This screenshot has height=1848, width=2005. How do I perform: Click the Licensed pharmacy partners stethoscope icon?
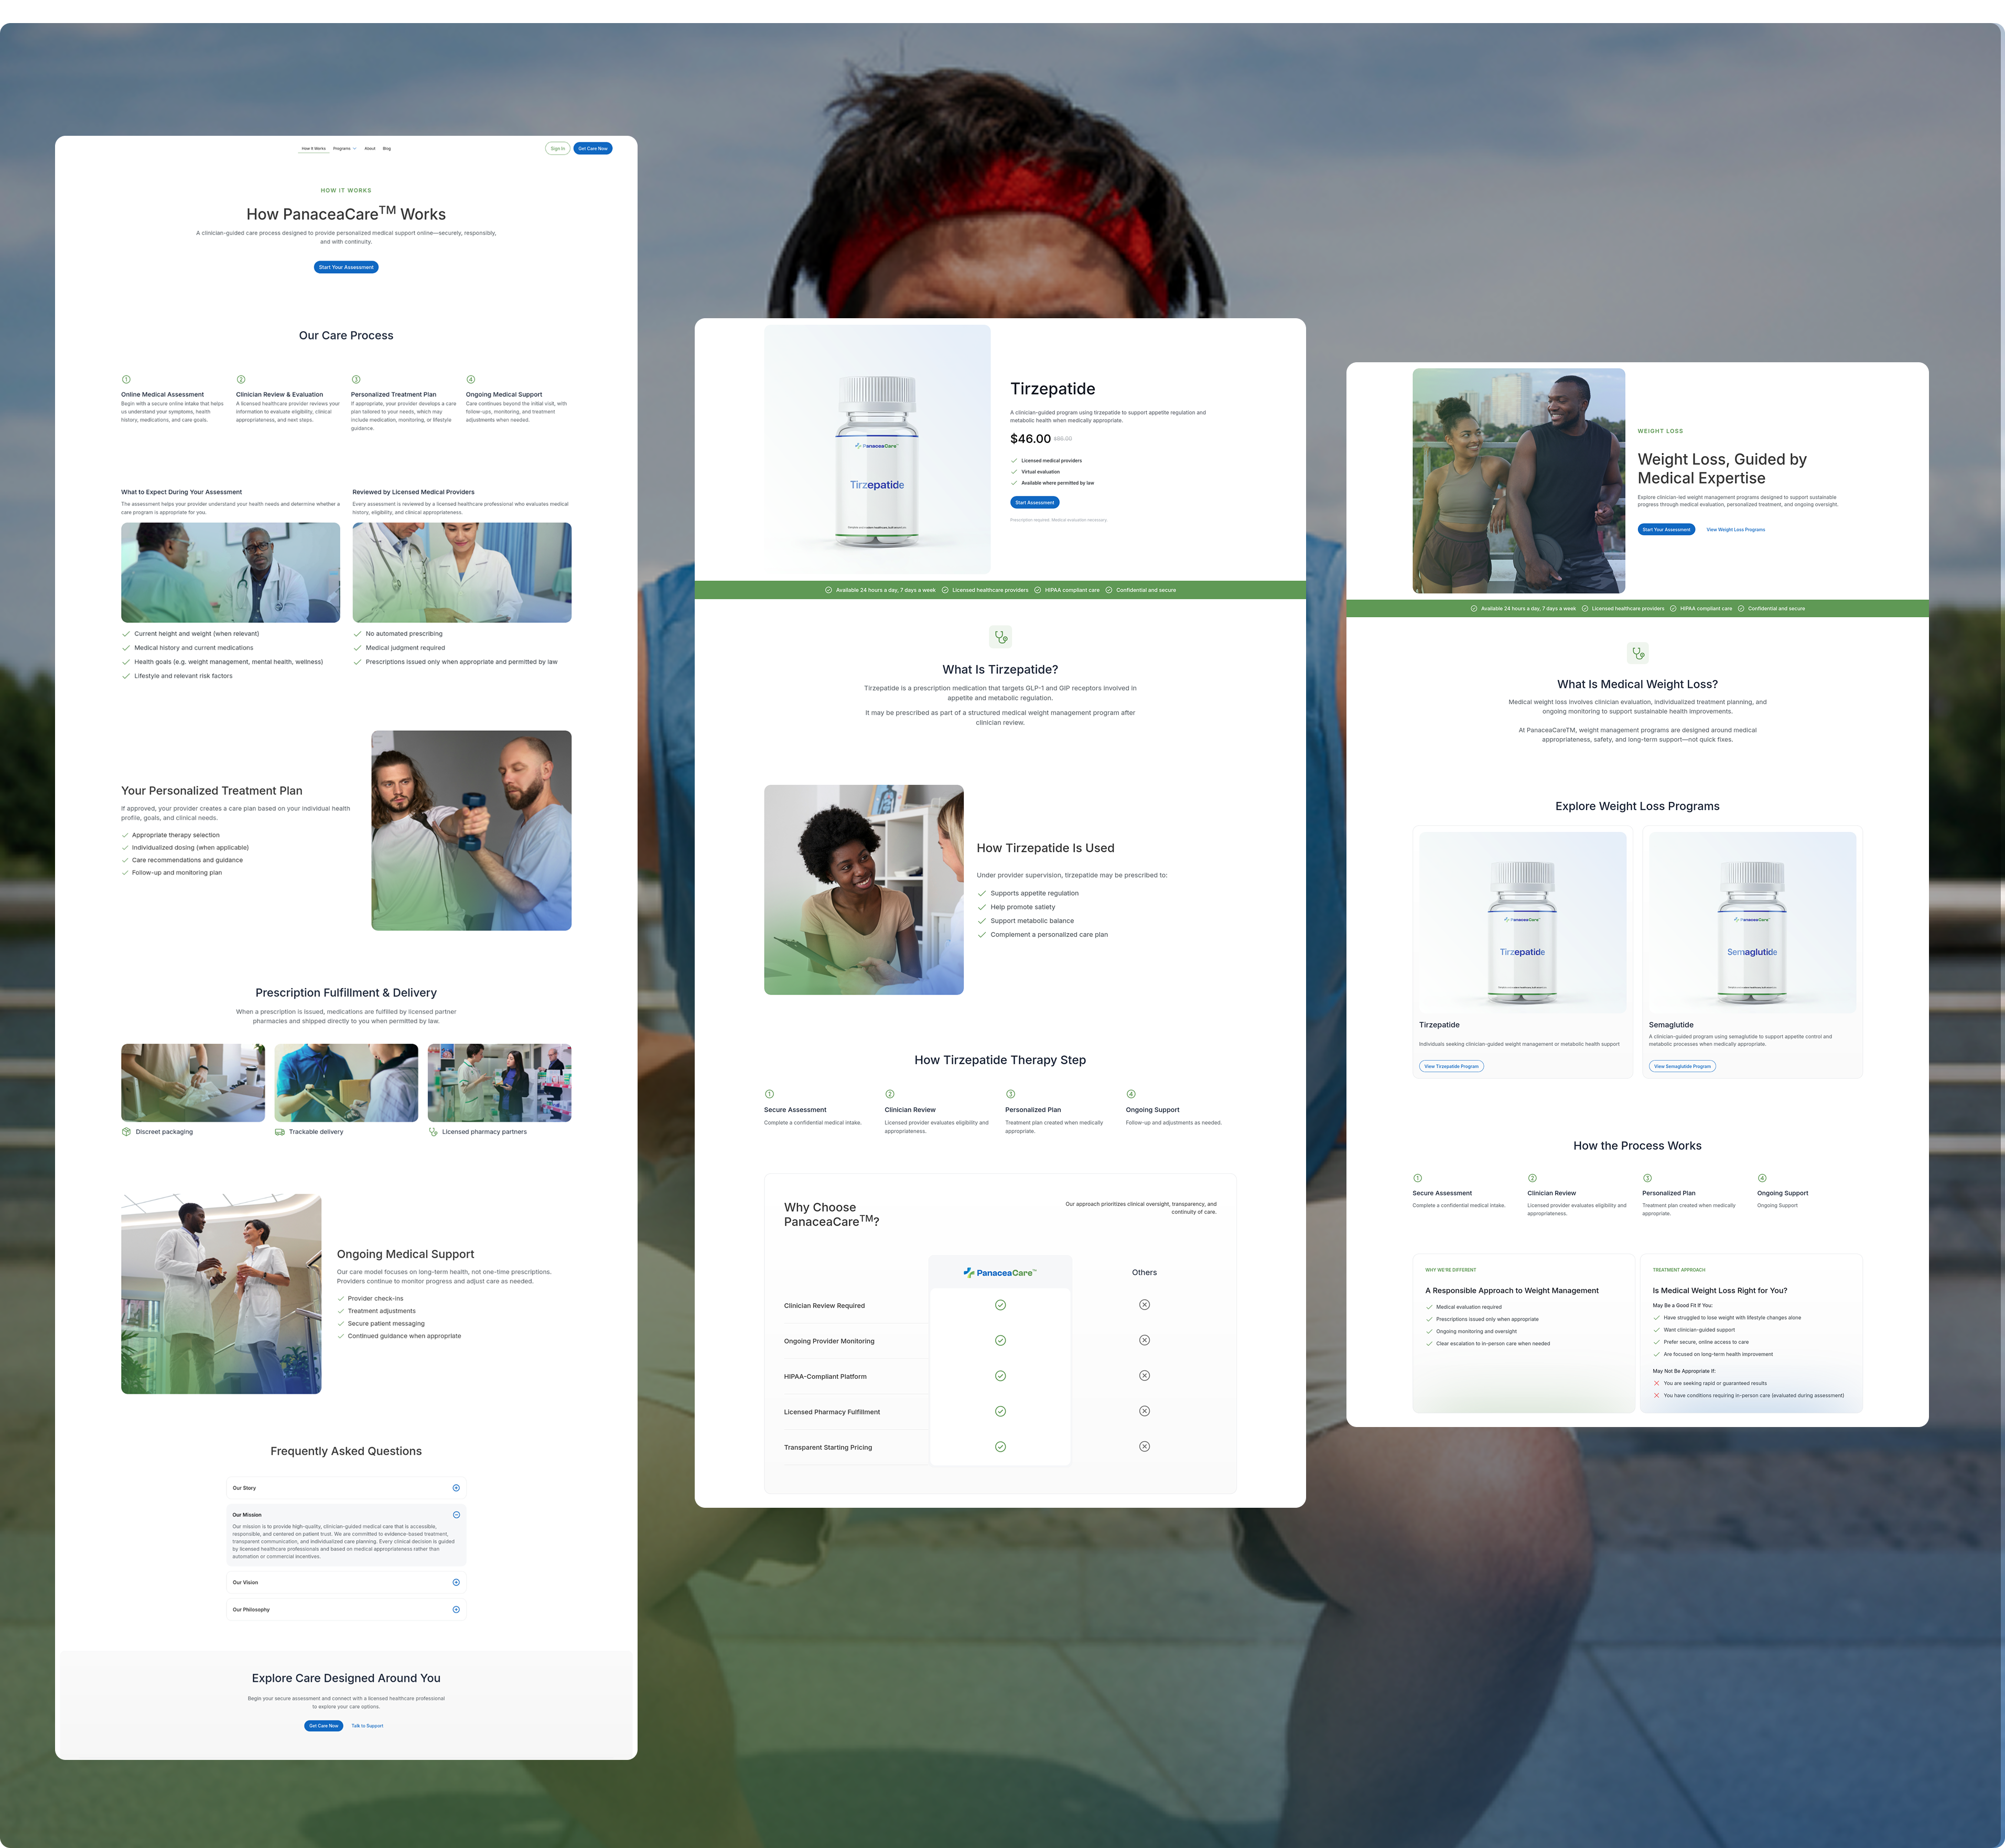point(433,1132)
